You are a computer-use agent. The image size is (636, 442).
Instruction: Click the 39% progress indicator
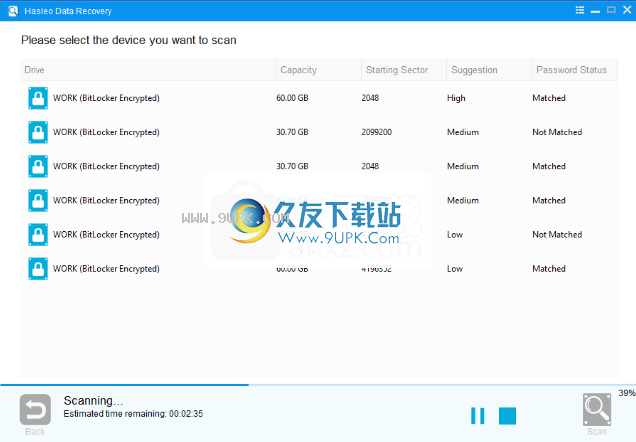point(627,393)
